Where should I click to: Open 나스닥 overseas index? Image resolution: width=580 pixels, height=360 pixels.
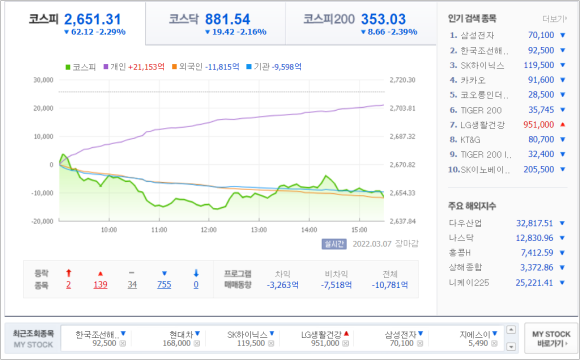(x=461, y=238)
